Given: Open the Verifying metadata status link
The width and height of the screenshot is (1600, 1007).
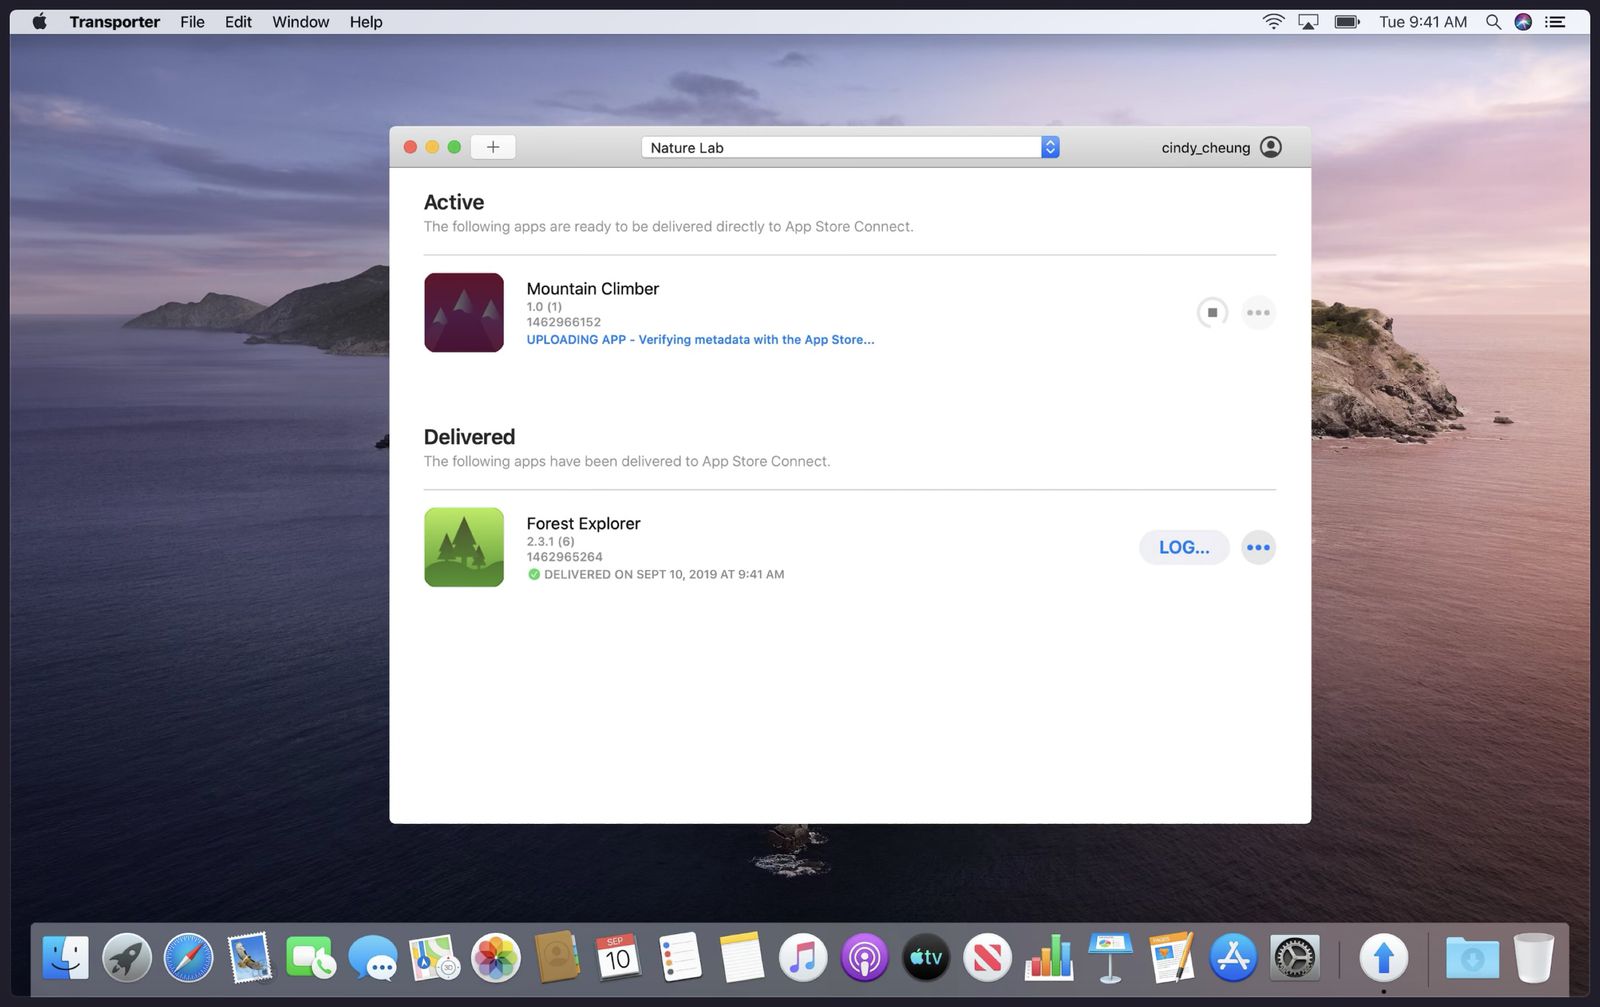Looking at the screenshot, I should 698,340.
